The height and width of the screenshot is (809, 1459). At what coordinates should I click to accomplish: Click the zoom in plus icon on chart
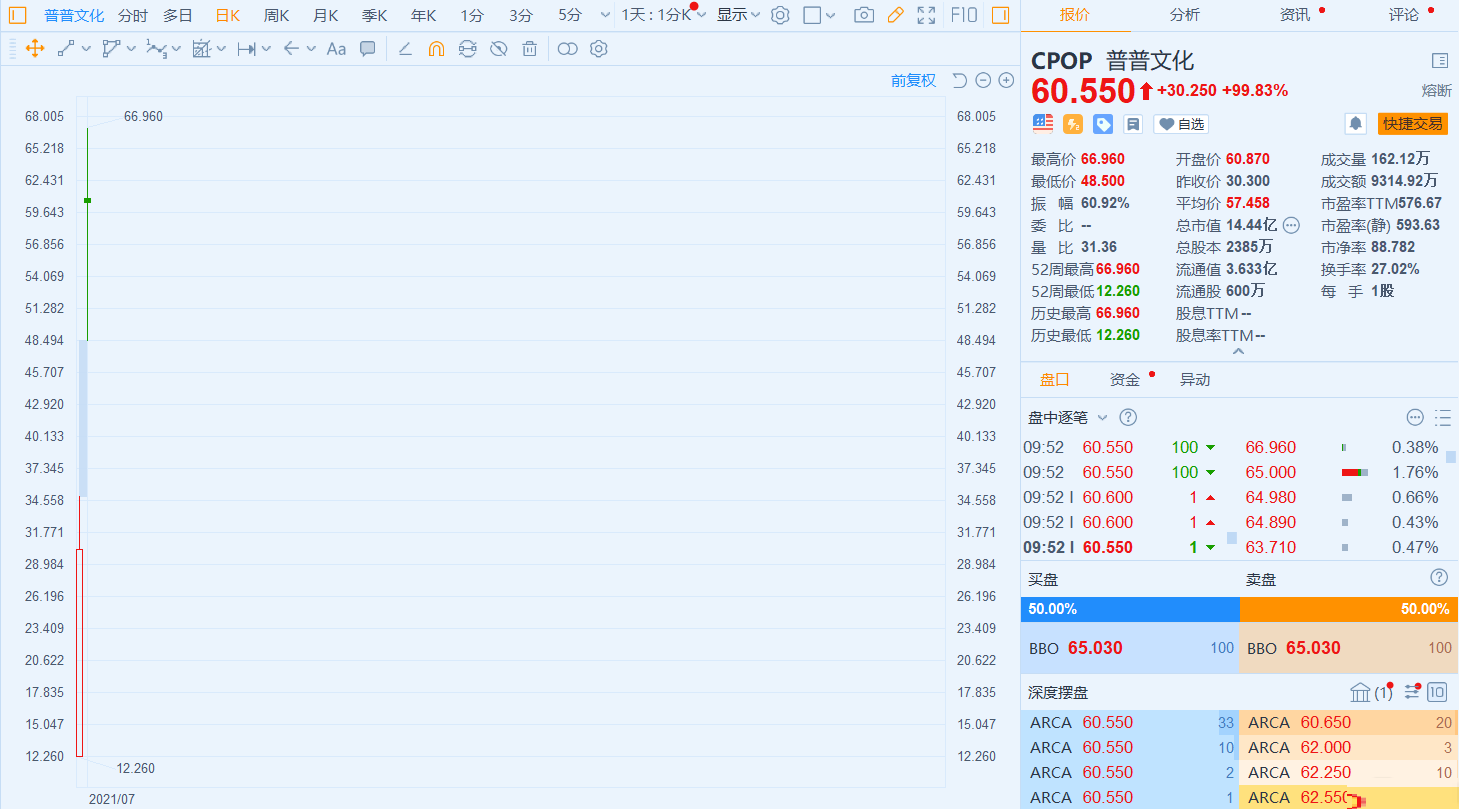pyautogui.click(x=1006, y=81)
